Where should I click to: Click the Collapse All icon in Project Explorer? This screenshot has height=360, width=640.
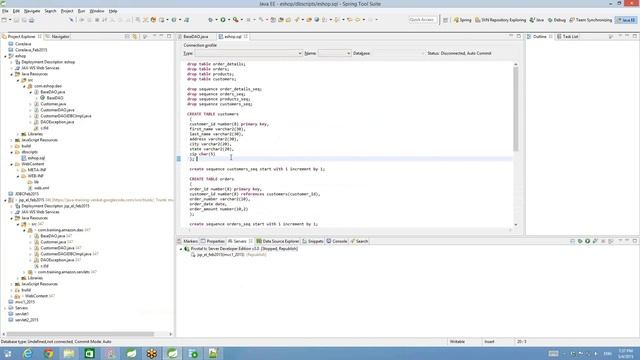(x=127, y=36)
